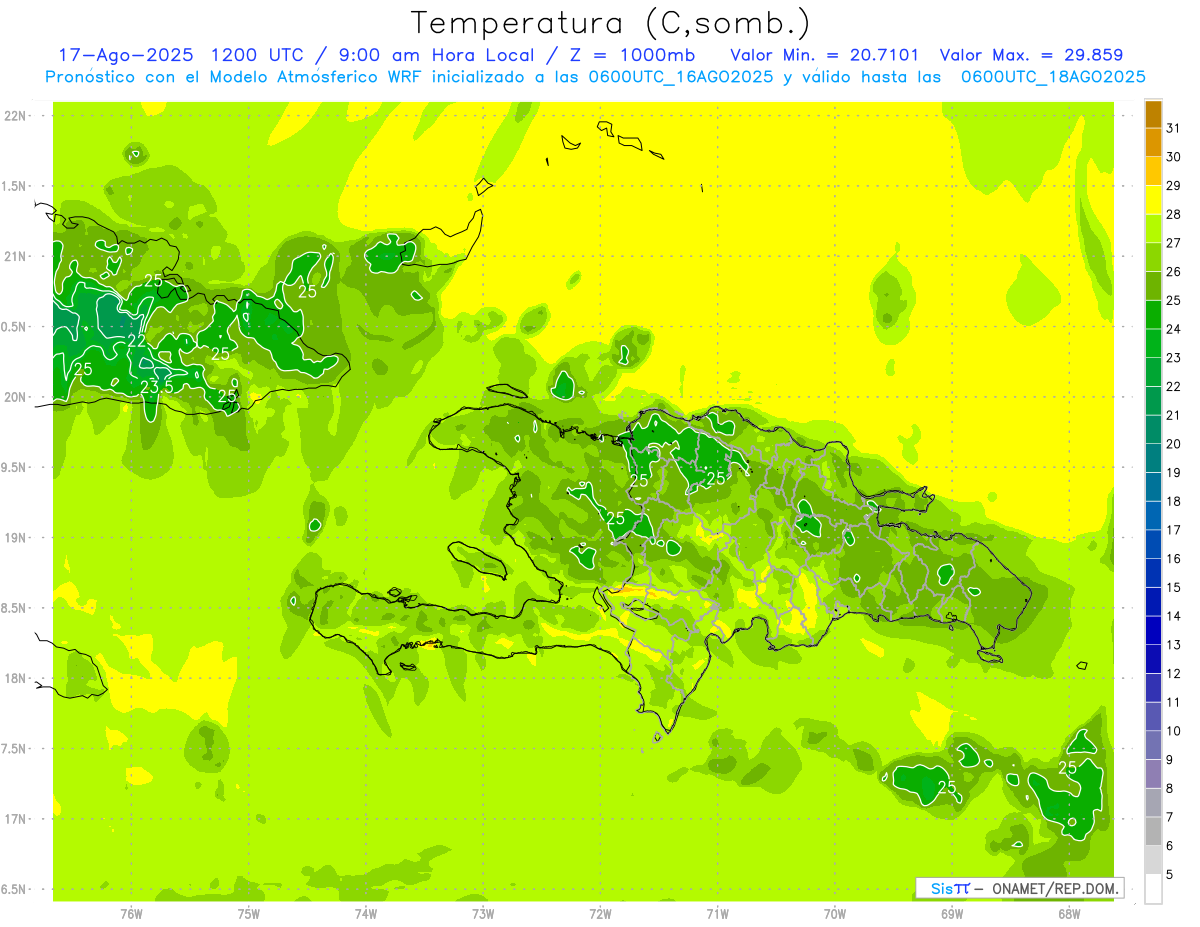Click the valid-until time '0600UTC_18AGO2025'
The image size is (1200, 927).
pos(1053,77)
